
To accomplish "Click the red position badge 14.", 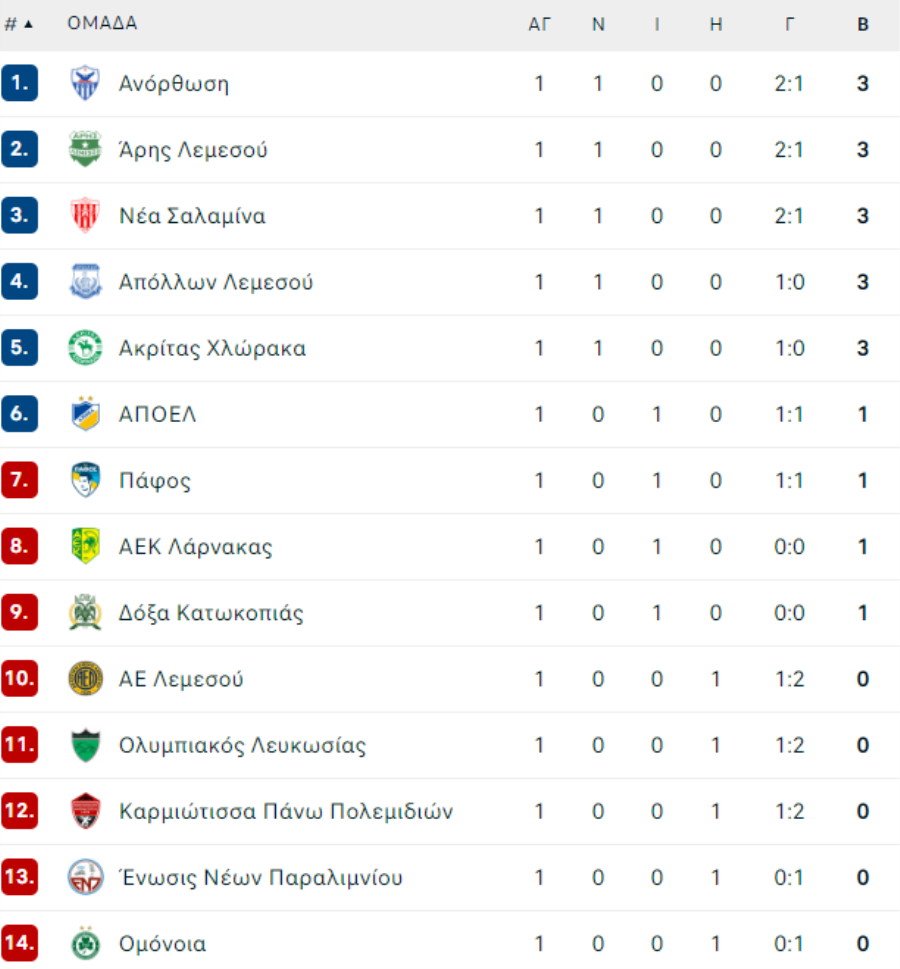I will tap(19, 943).
